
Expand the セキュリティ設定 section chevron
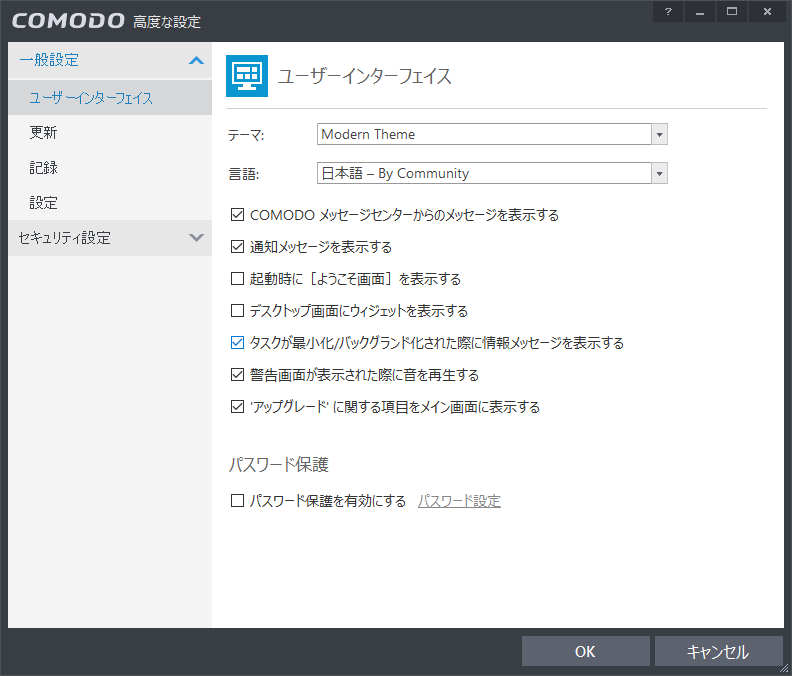[x=196, y=237]
